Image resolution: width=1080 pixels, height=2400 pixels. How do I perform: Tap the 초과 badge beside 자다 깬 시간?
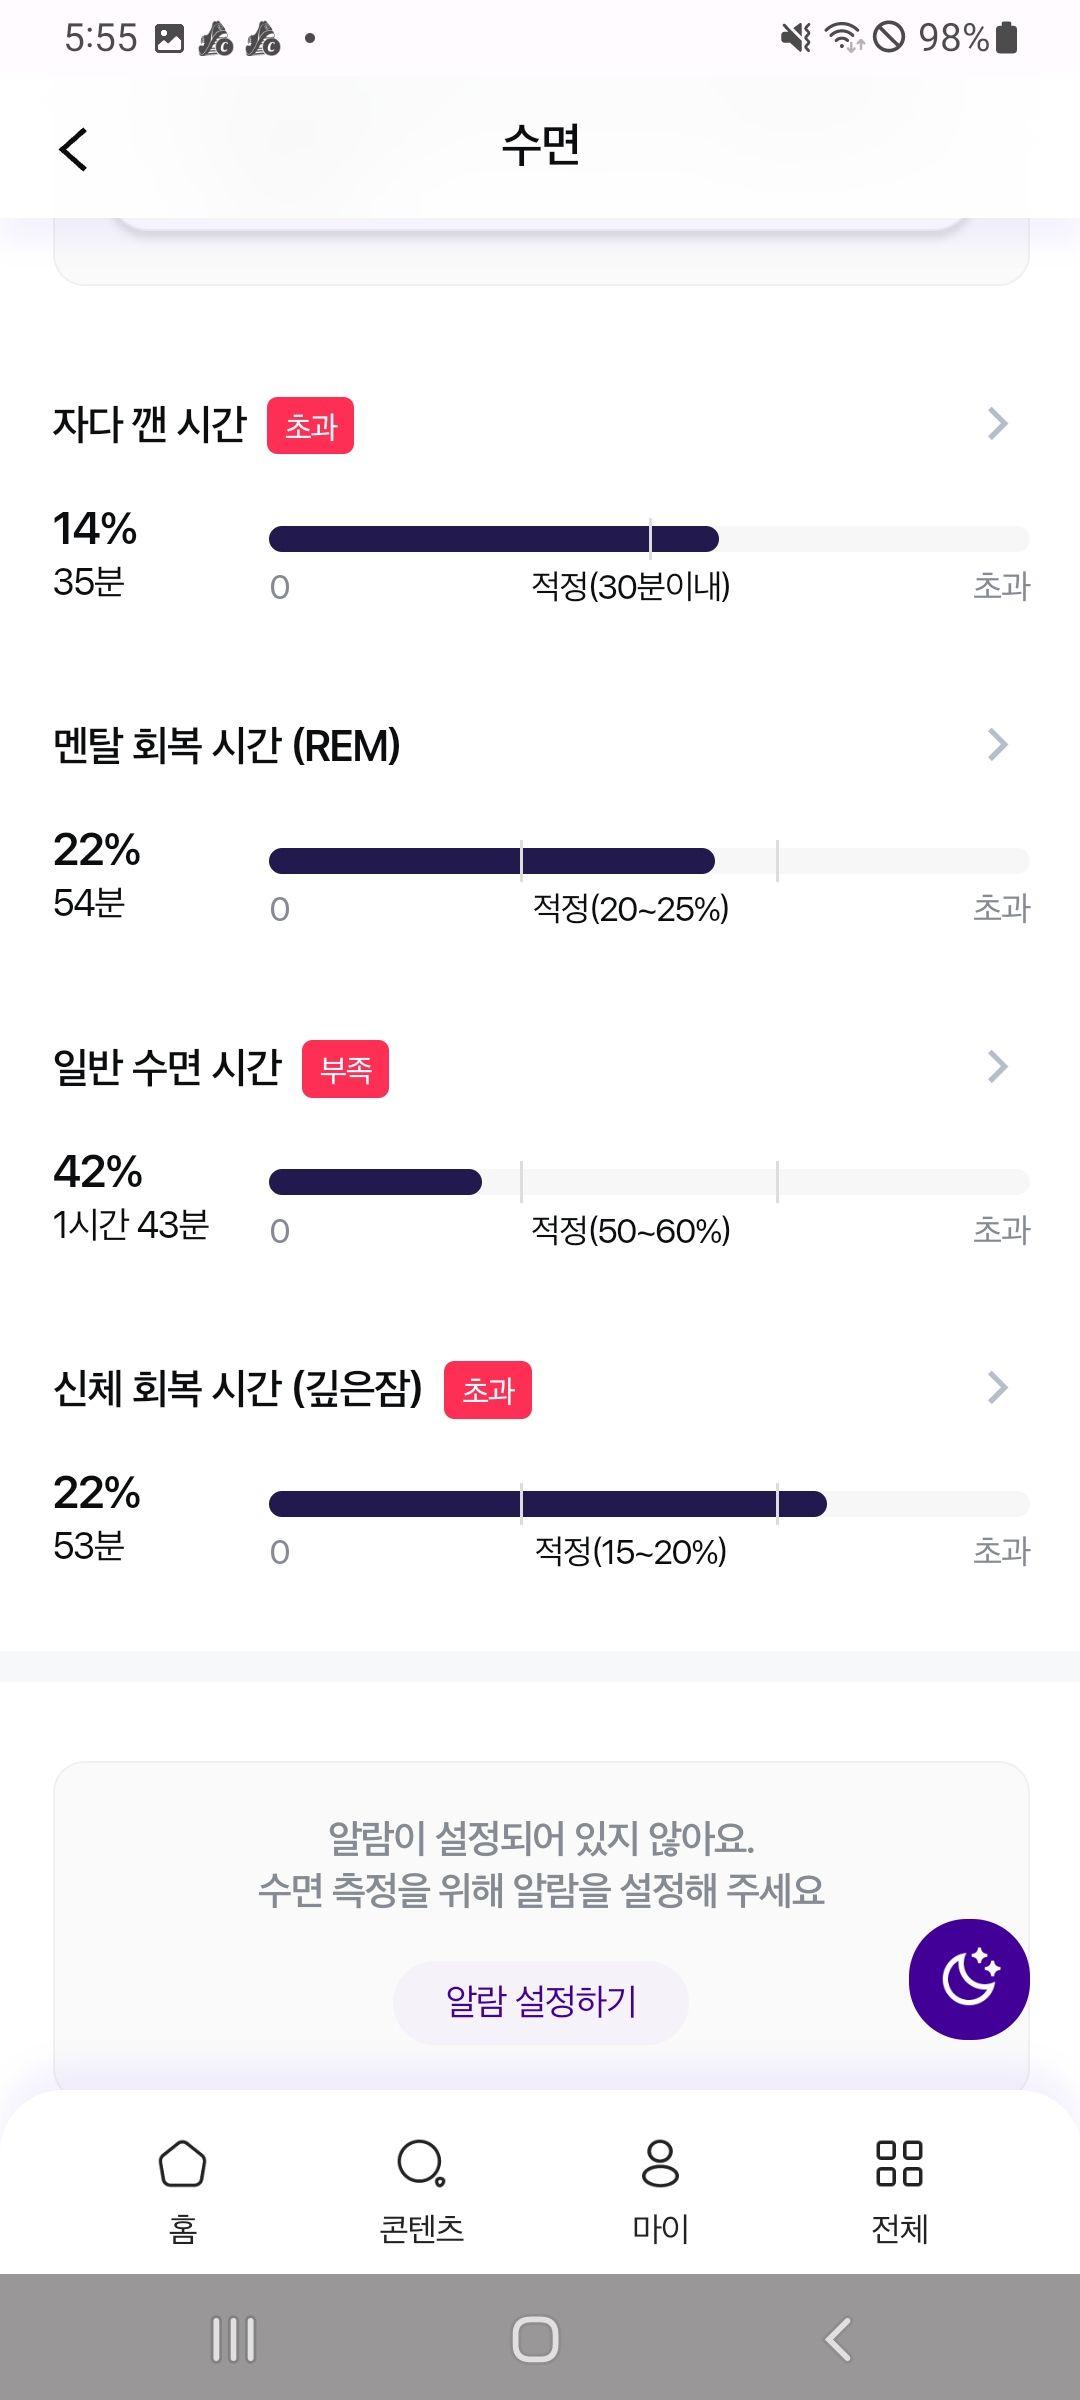tap(310, 426)
